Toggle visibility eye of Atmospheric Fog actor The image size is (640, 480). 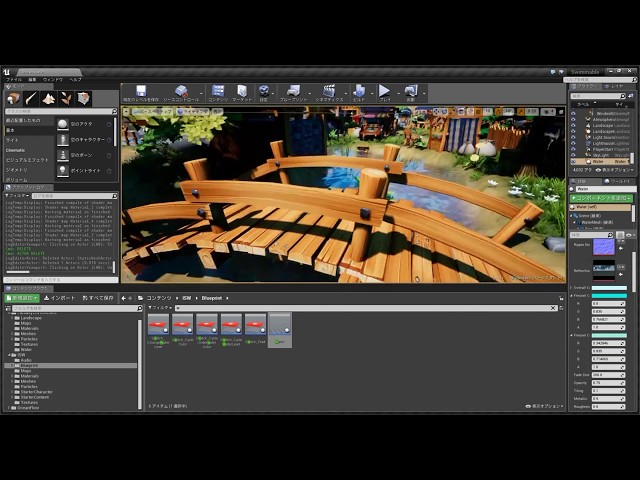573,120
